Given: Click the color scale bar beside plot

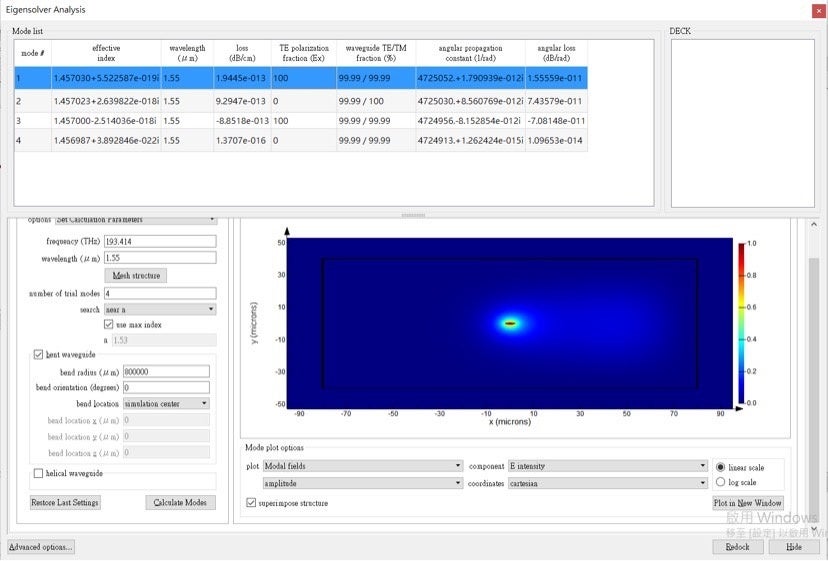Looking at the screenshot, I should (x=741, y=323).
